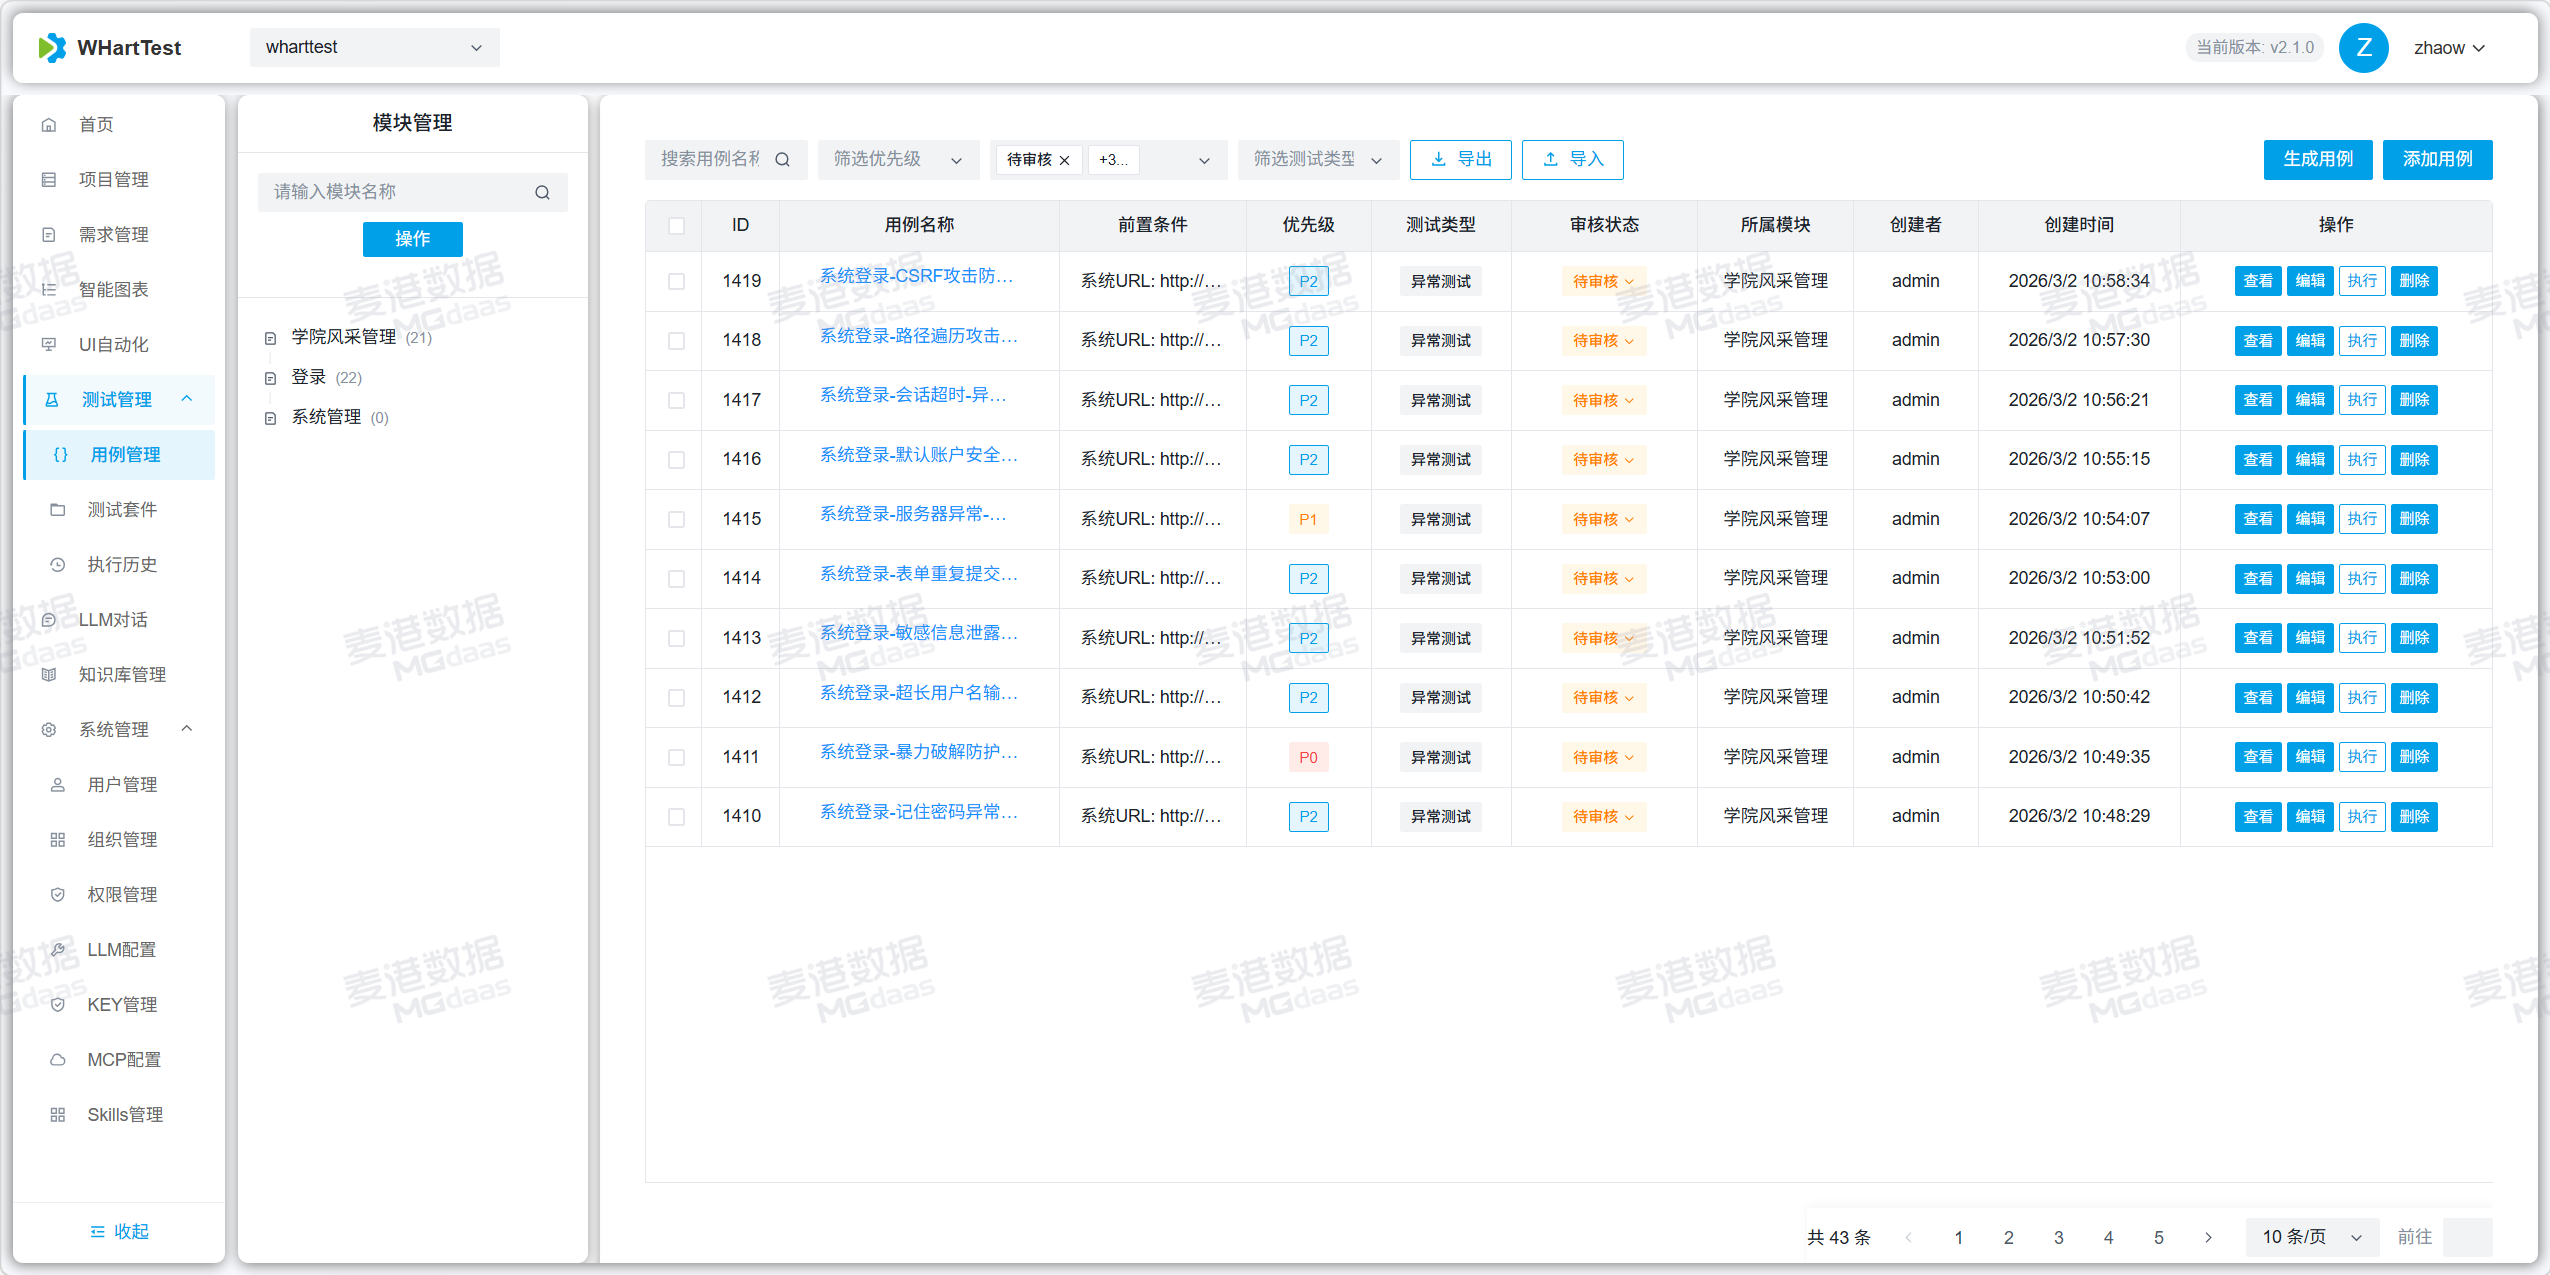Screen dimensions: 2550x1275
Task: Expand the 10条/页 page size selector
Action: [x=2311, y=1237]
